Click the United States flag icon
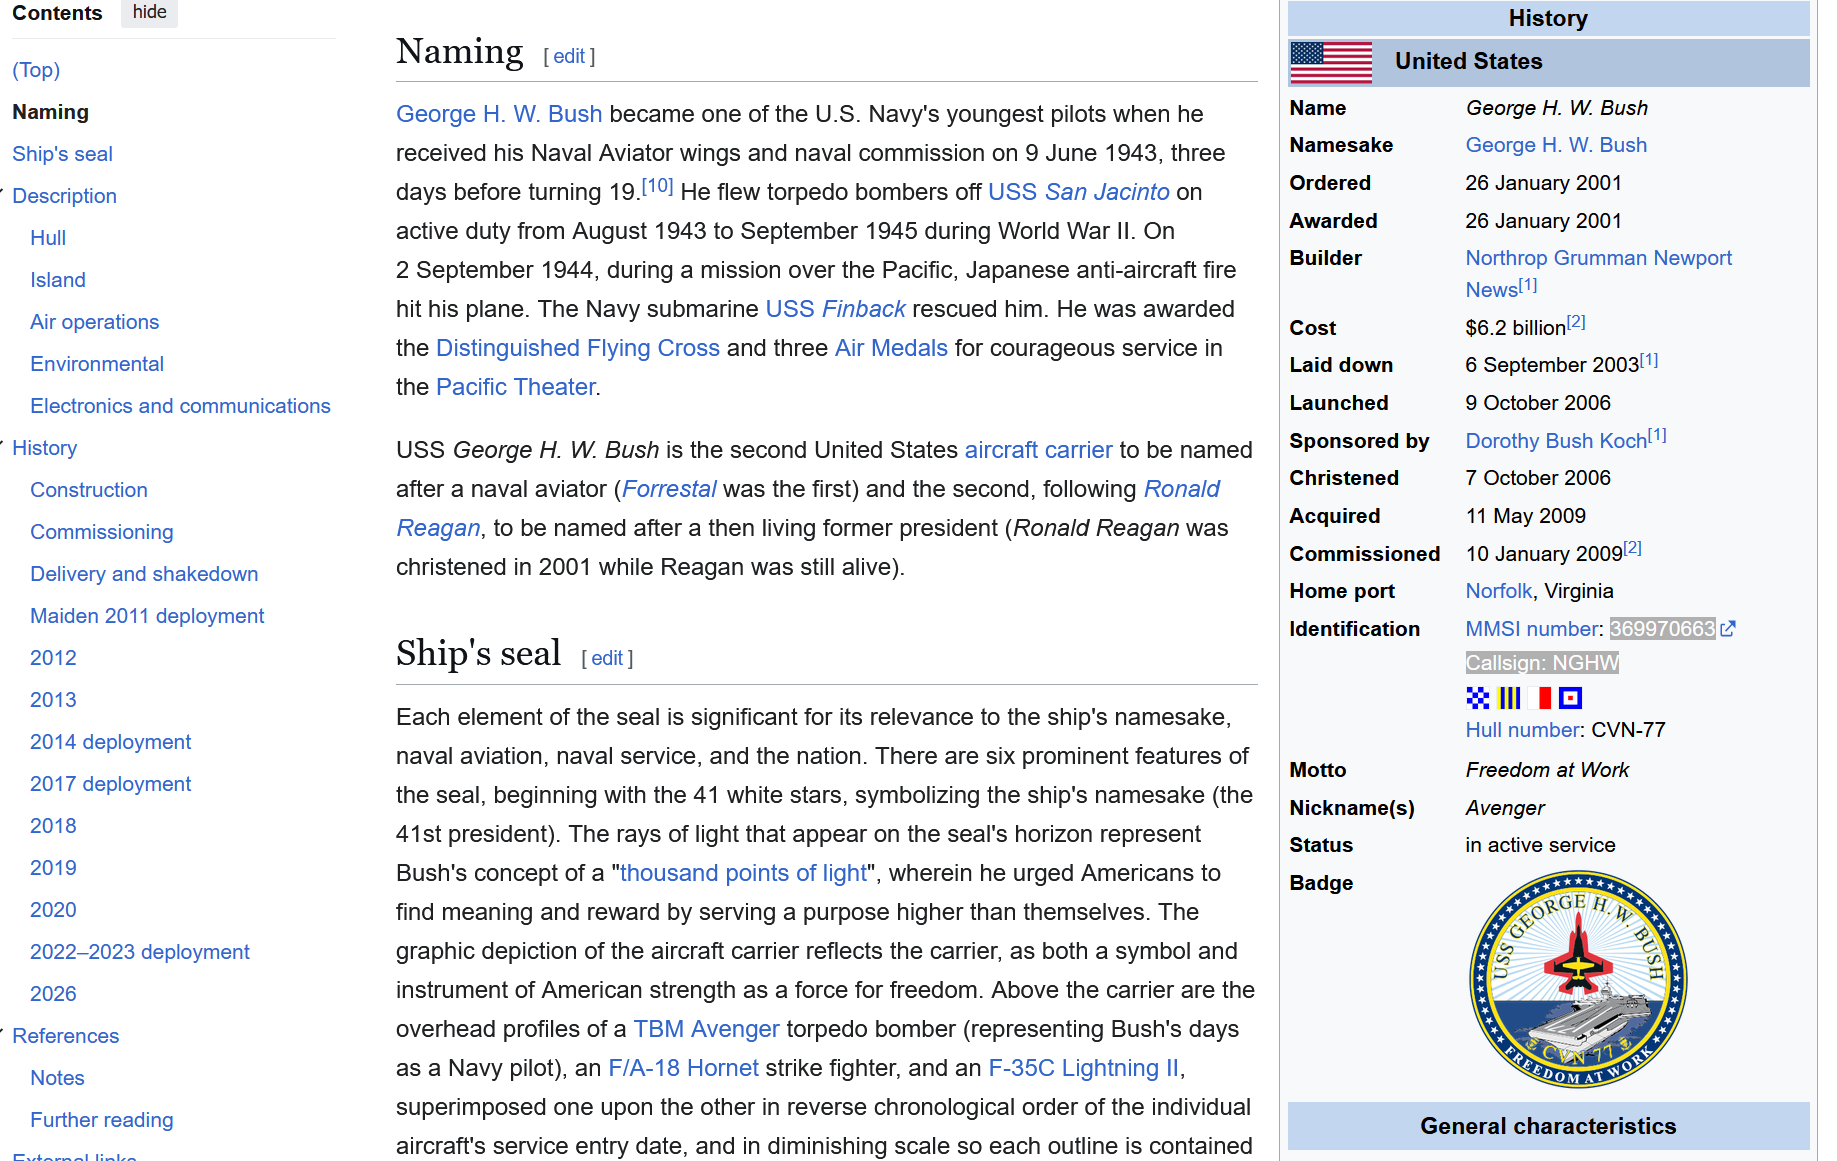The width and height of the screenshot is (1837, 1161). (1330, 62)
